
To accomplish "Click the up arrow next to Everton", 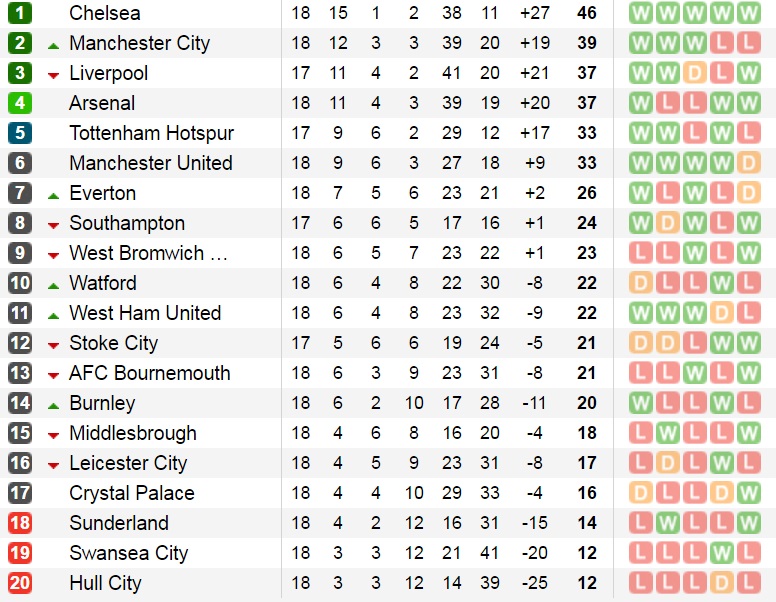I will tap(53, 195).
